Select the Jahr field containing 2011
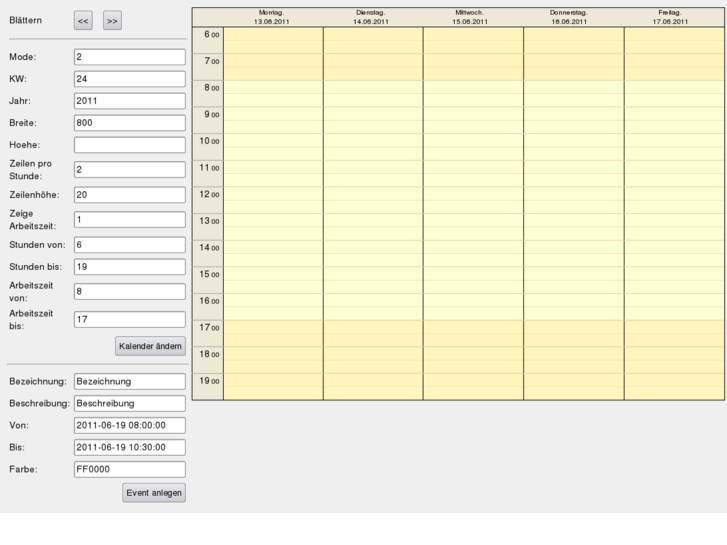The height and width of the screenshot is (545, 727). [130, 101]
